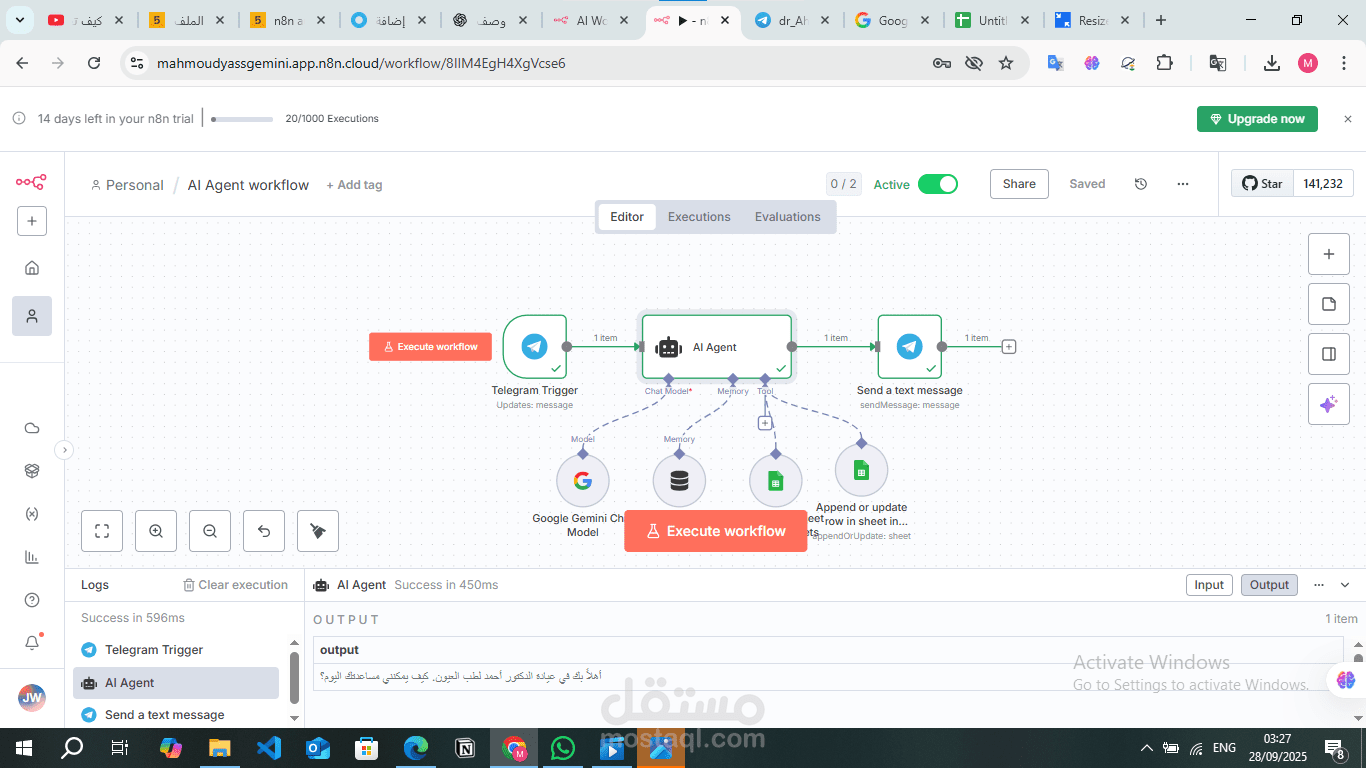Click the small Execute workflow button beside trigger
The width and height of the screenshot is (1366, 768).
[430, 346]
